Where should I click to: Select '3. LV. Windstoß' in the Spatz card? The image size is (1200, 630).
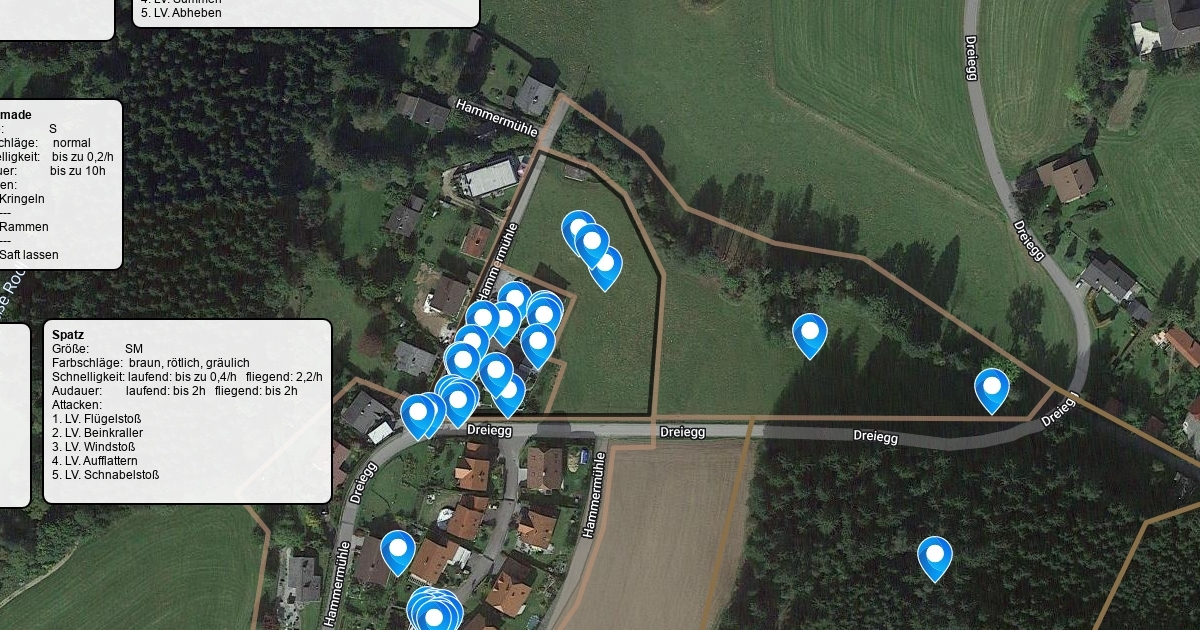point(93,447)
